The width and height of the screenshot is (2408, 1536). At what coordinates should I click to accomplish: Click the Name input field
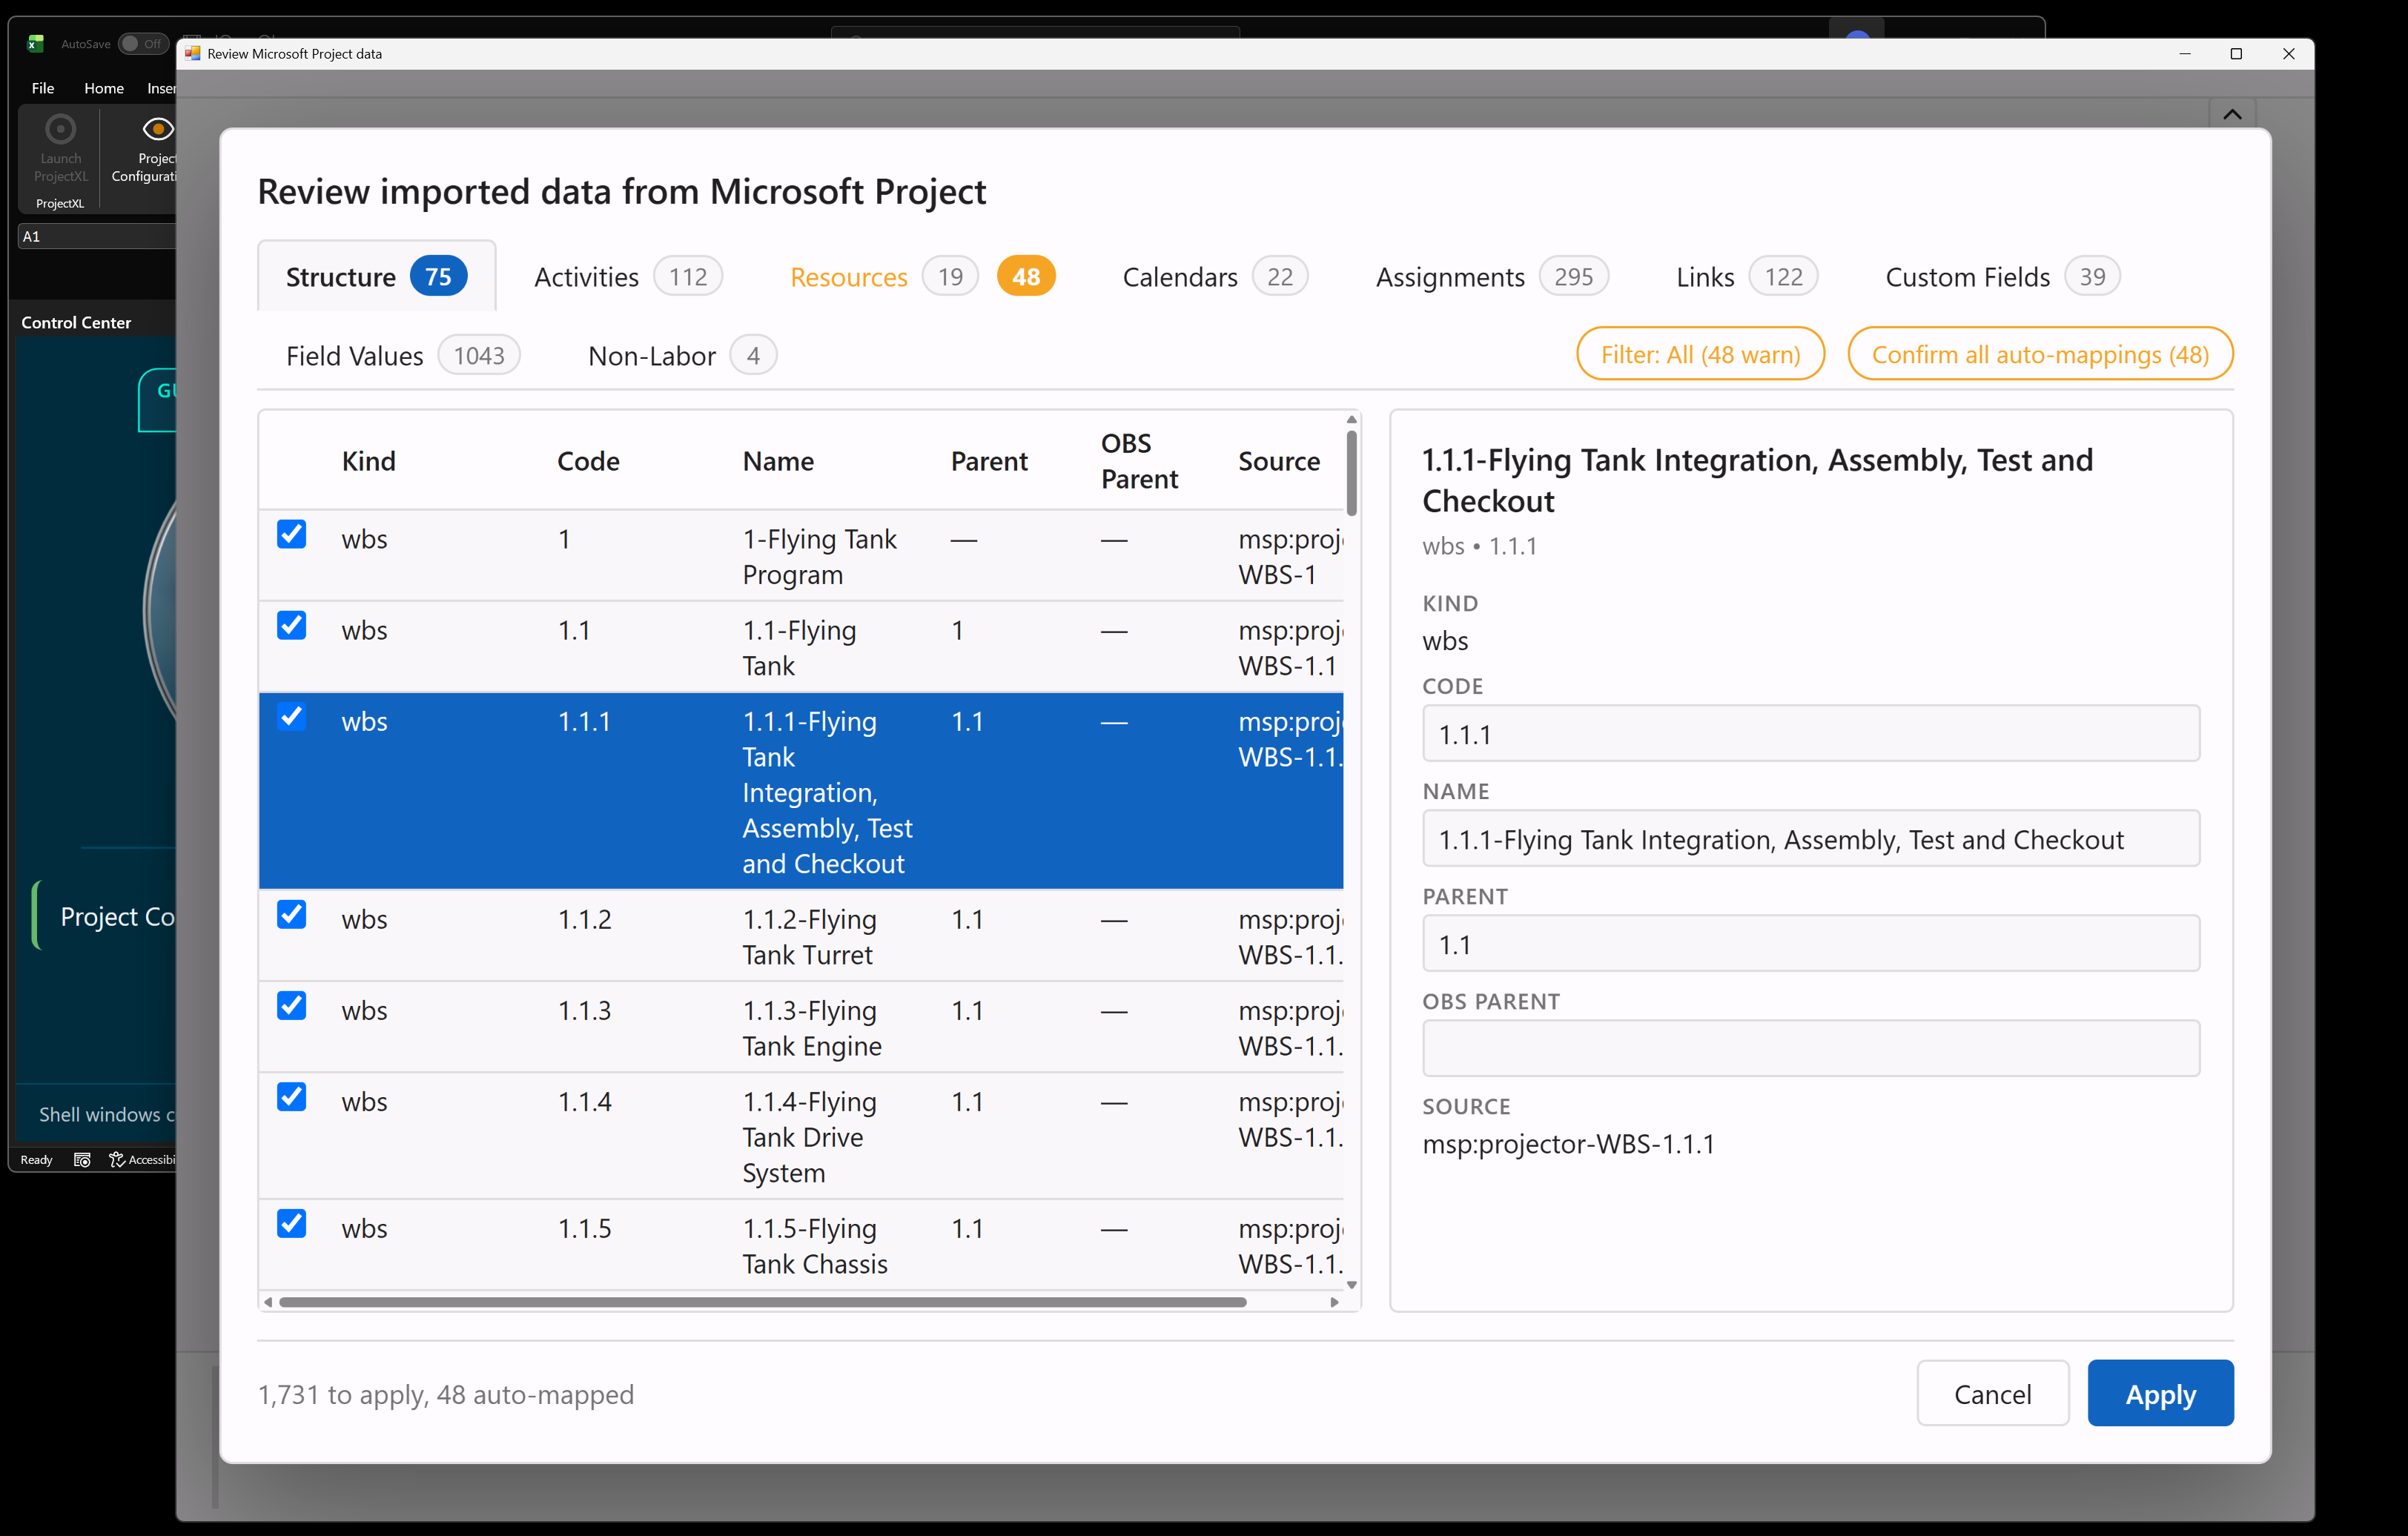[x=1810, y=839]
